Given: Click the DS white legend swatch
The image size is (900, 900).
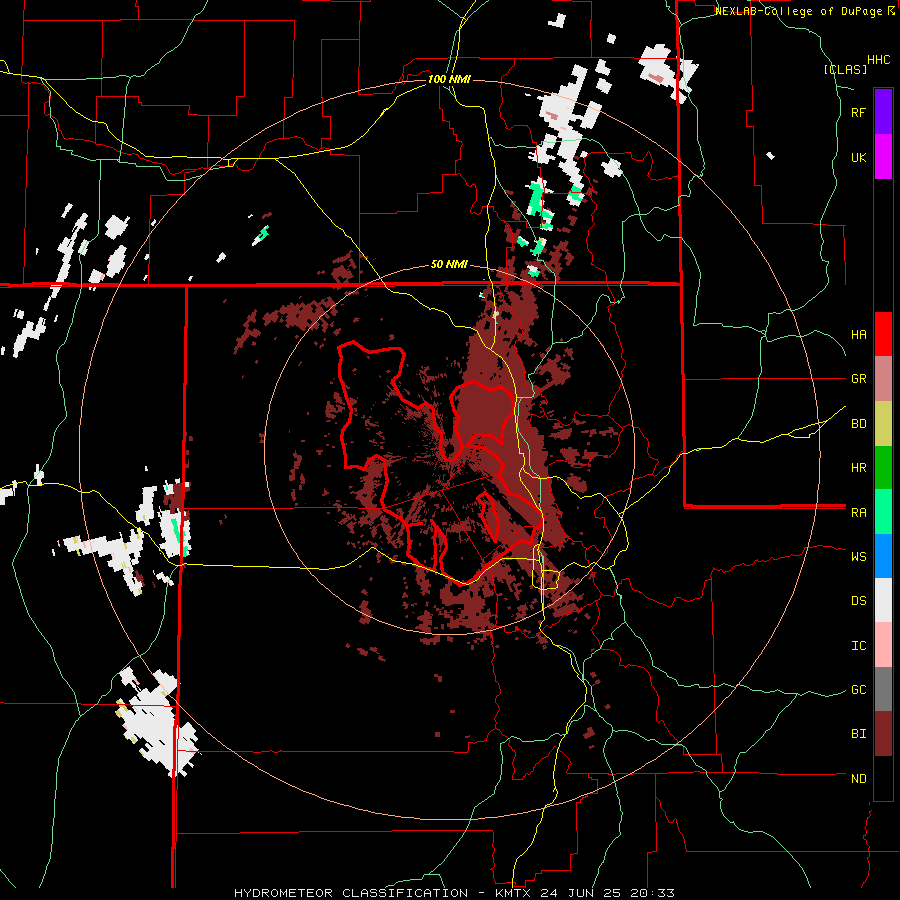Looking at the screenshot, I should 883,600.
